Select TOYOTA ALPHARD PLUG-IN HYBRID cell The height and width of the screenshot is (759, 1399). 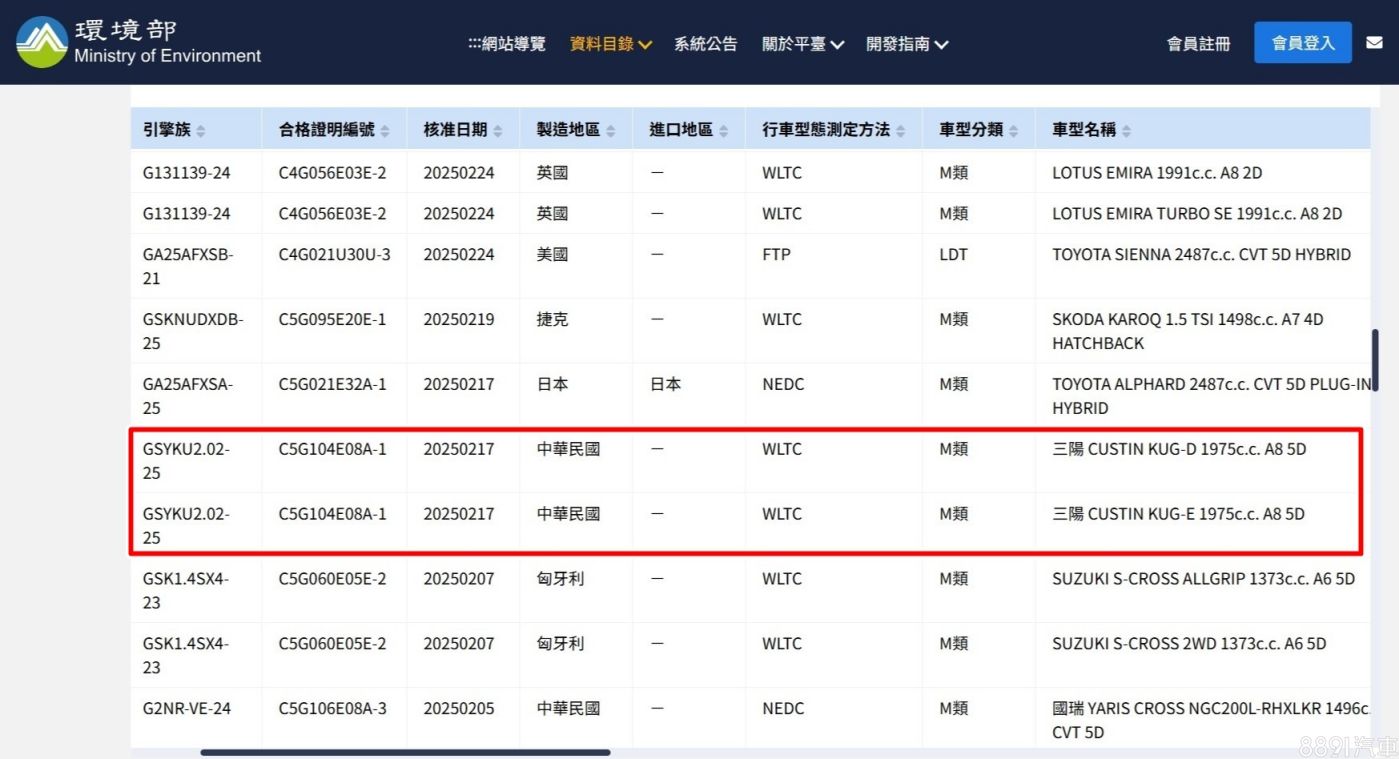1211,396
